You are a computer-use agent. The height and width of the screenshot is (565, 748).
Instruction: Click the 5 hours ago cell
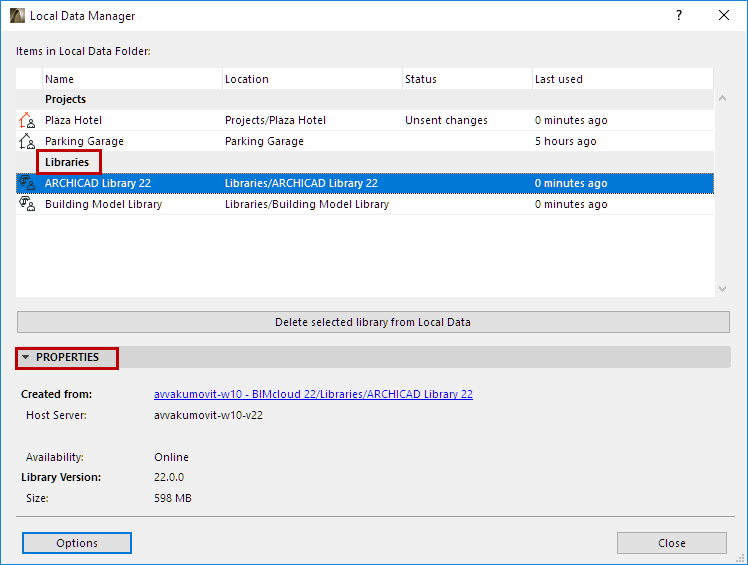(x=565, y=141)
